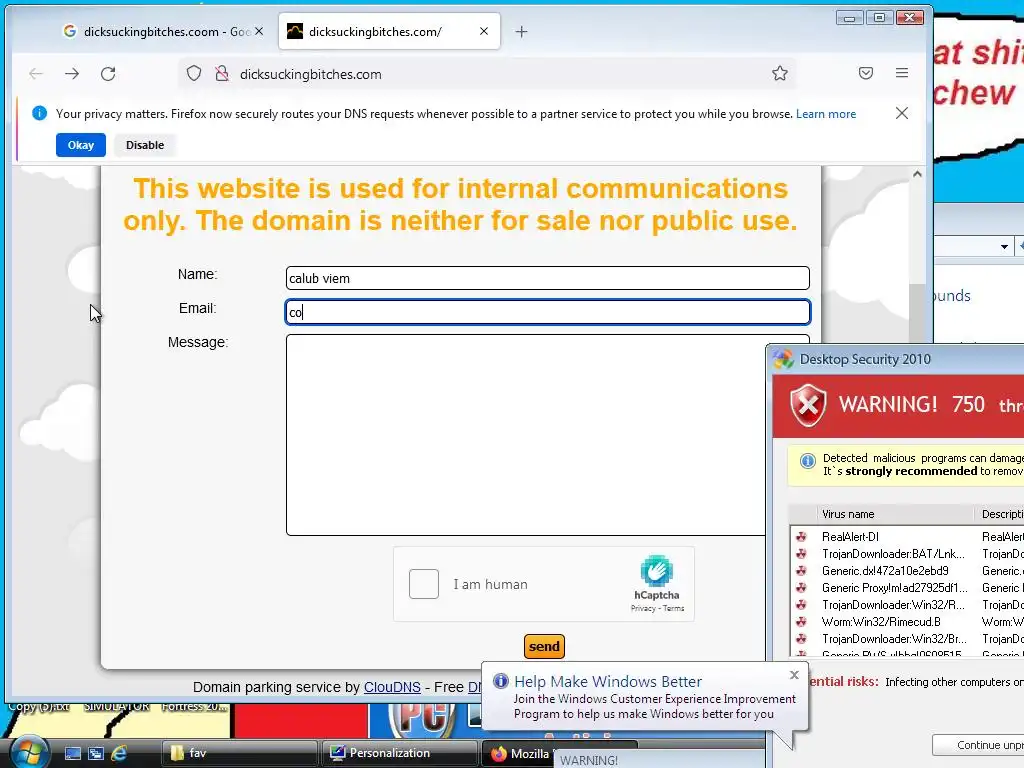This screenshot has height=768, width=1024.
Task: Check the I am human hCaptcha box
Action: click(x=424, y=584)
